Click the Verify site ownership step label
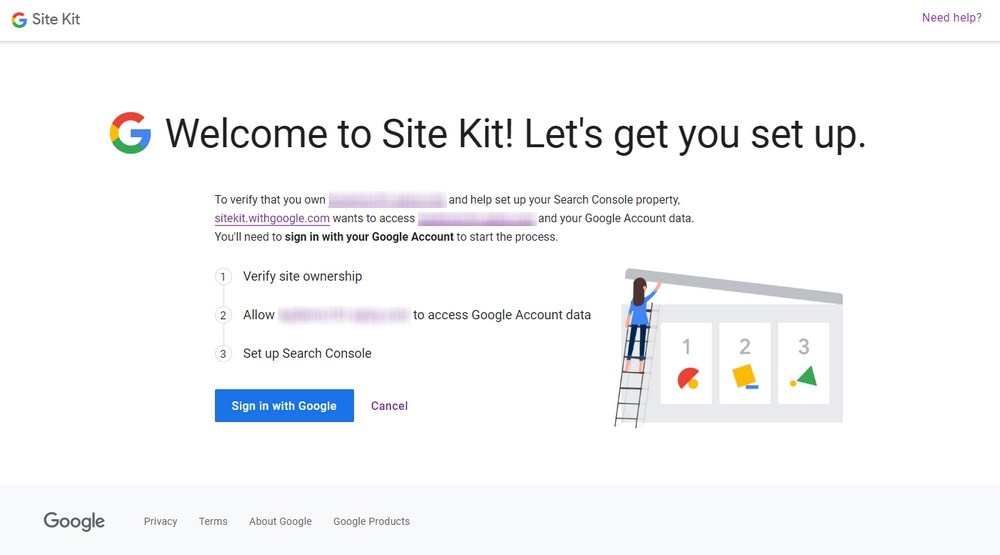 pyautogui.click(x=302, y=276)
